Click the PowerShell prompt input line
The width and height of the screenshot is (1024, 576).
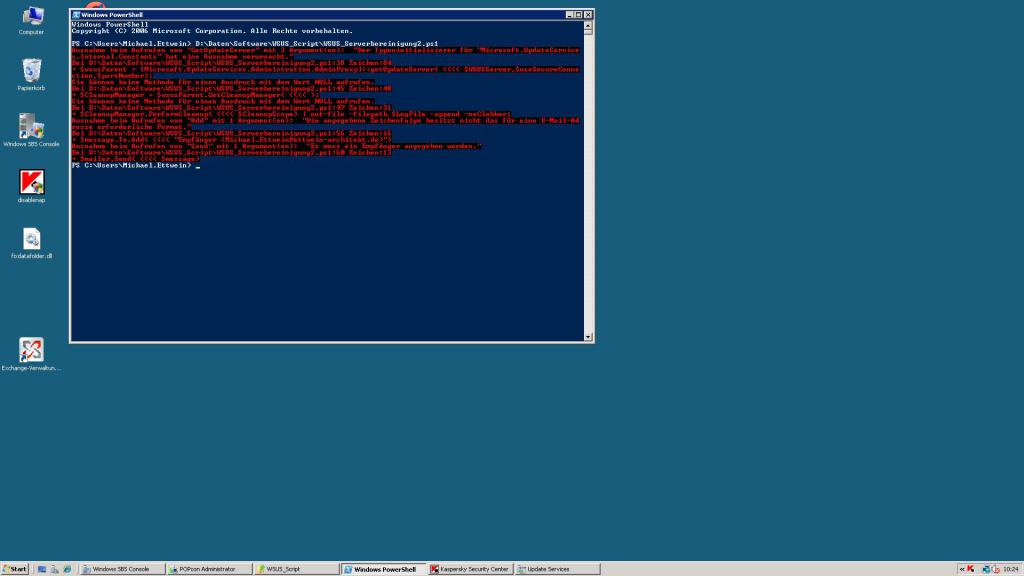(x=136, y=165)
